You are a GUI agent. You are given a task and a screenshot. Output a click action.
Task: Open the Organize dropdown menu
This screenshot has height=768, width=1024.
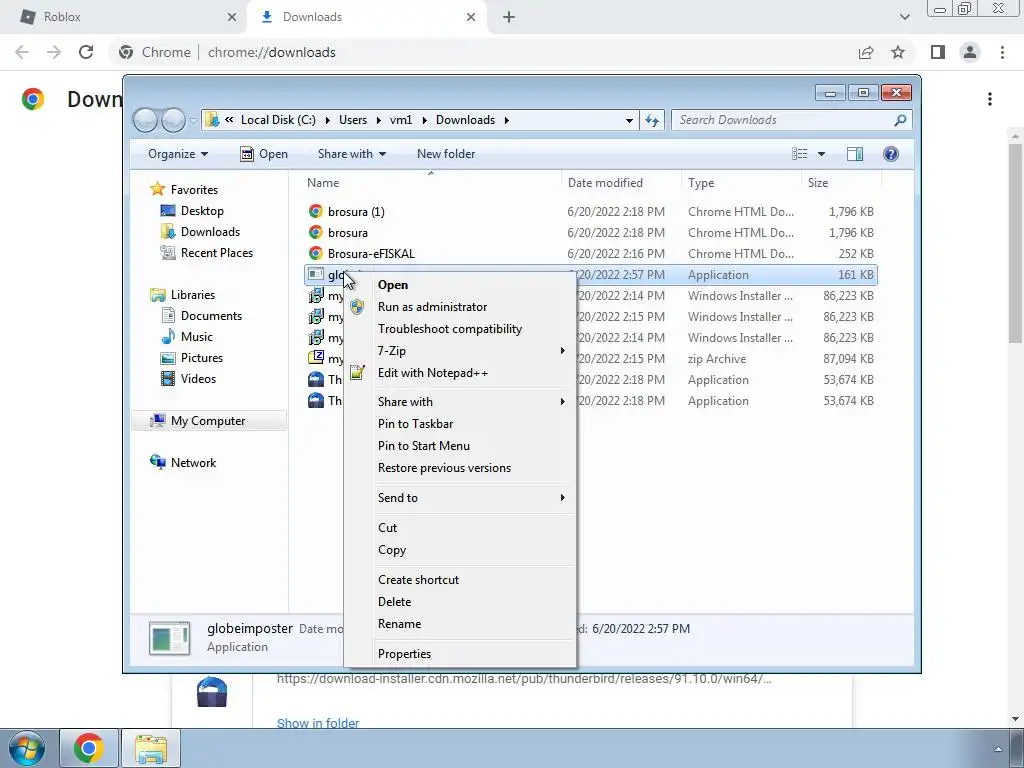(178, 154)
